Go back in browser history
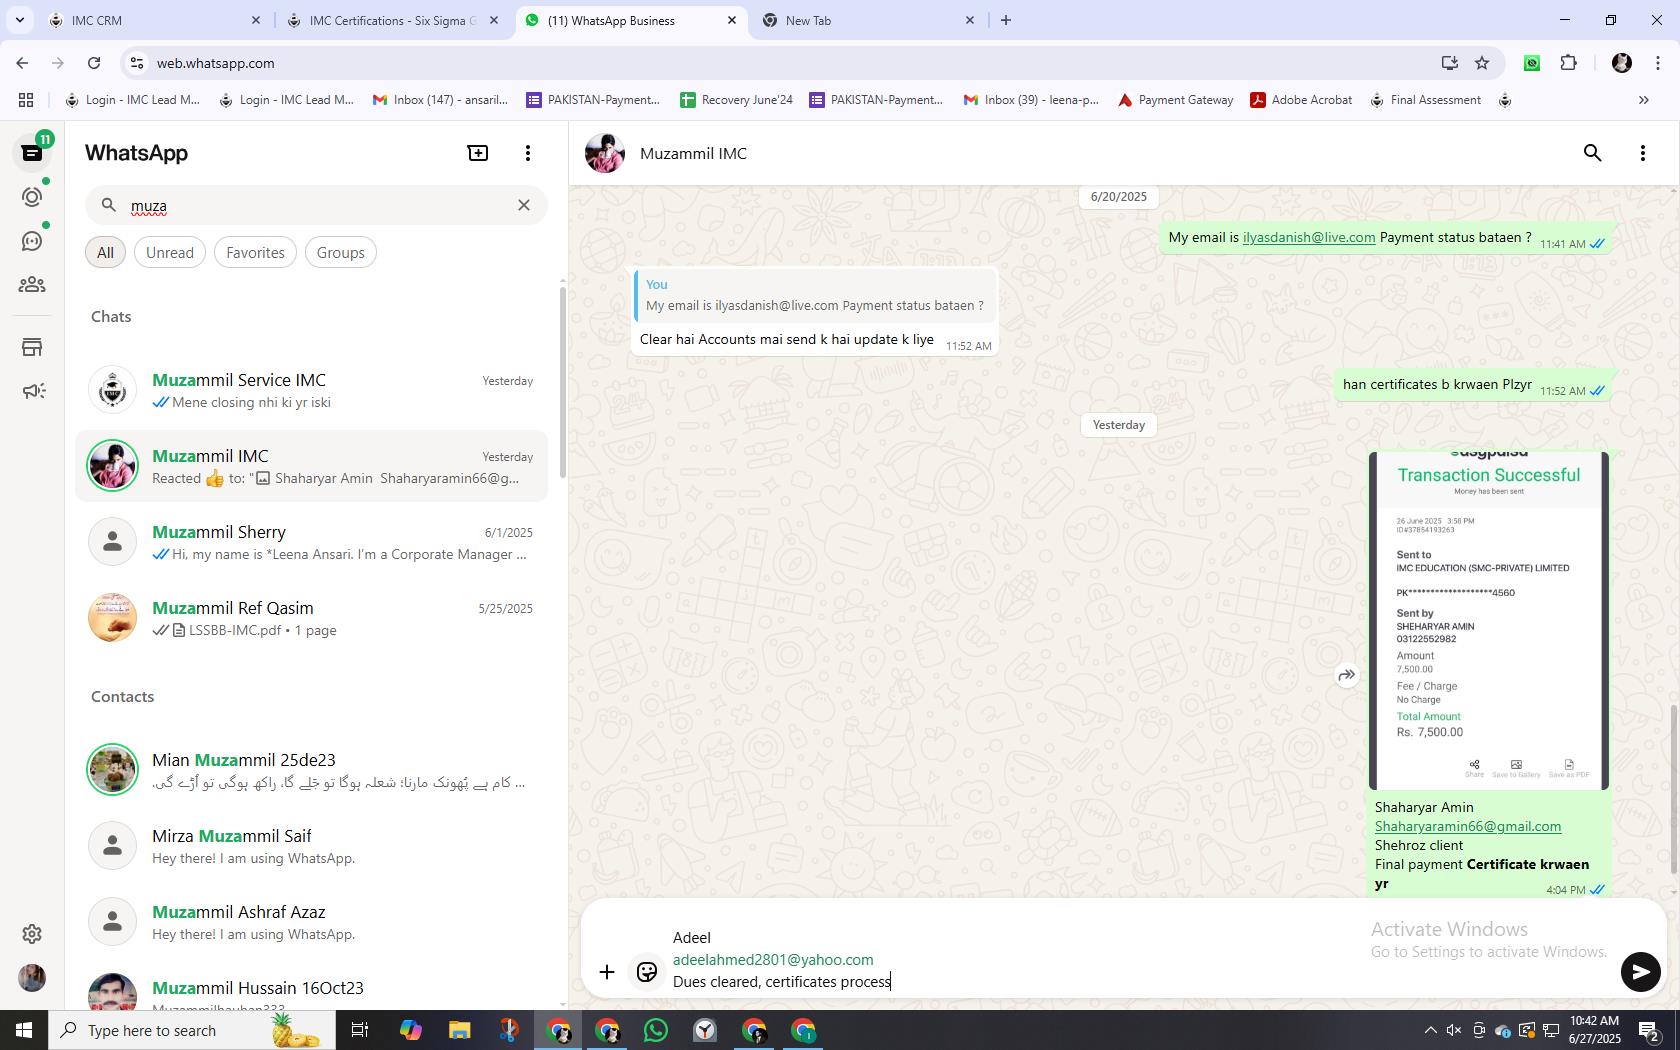The height and width of the screenshot is (1050, 1680). 22,63
